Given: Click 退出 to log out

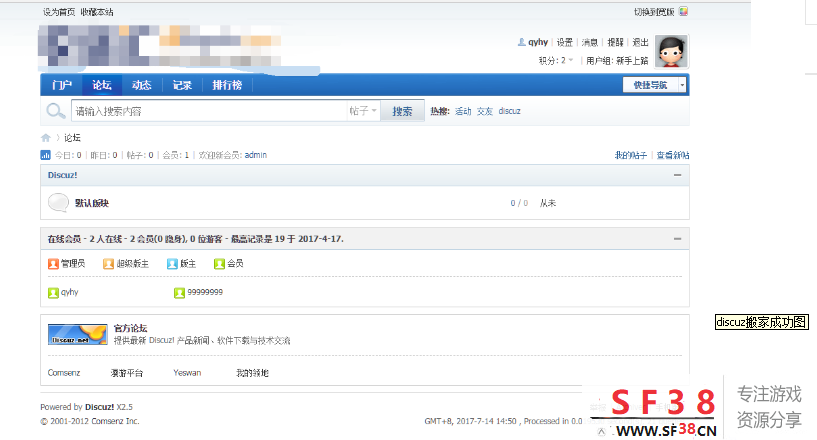Looking at the screenshot, I should [640, 42].
